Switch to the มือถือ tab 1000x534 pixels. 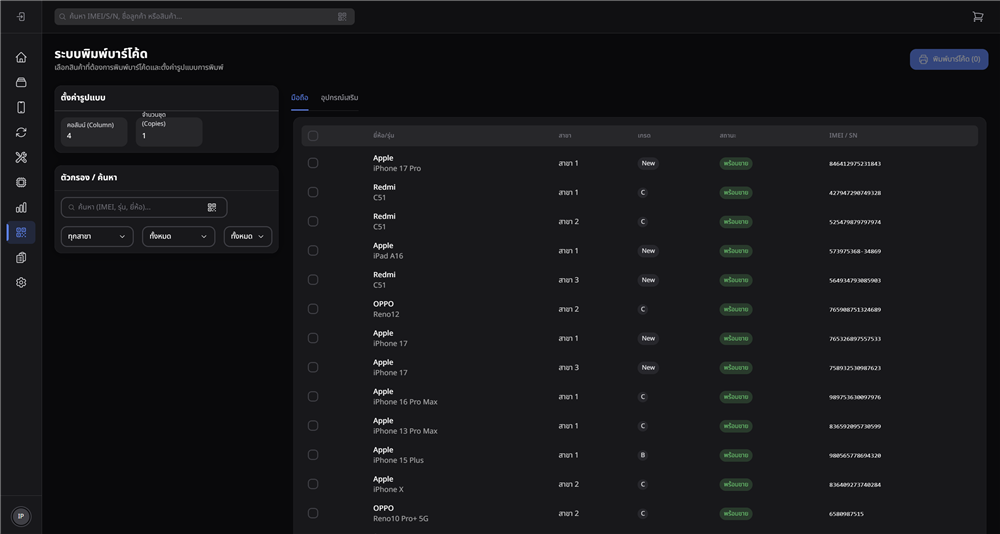point(299,98)
